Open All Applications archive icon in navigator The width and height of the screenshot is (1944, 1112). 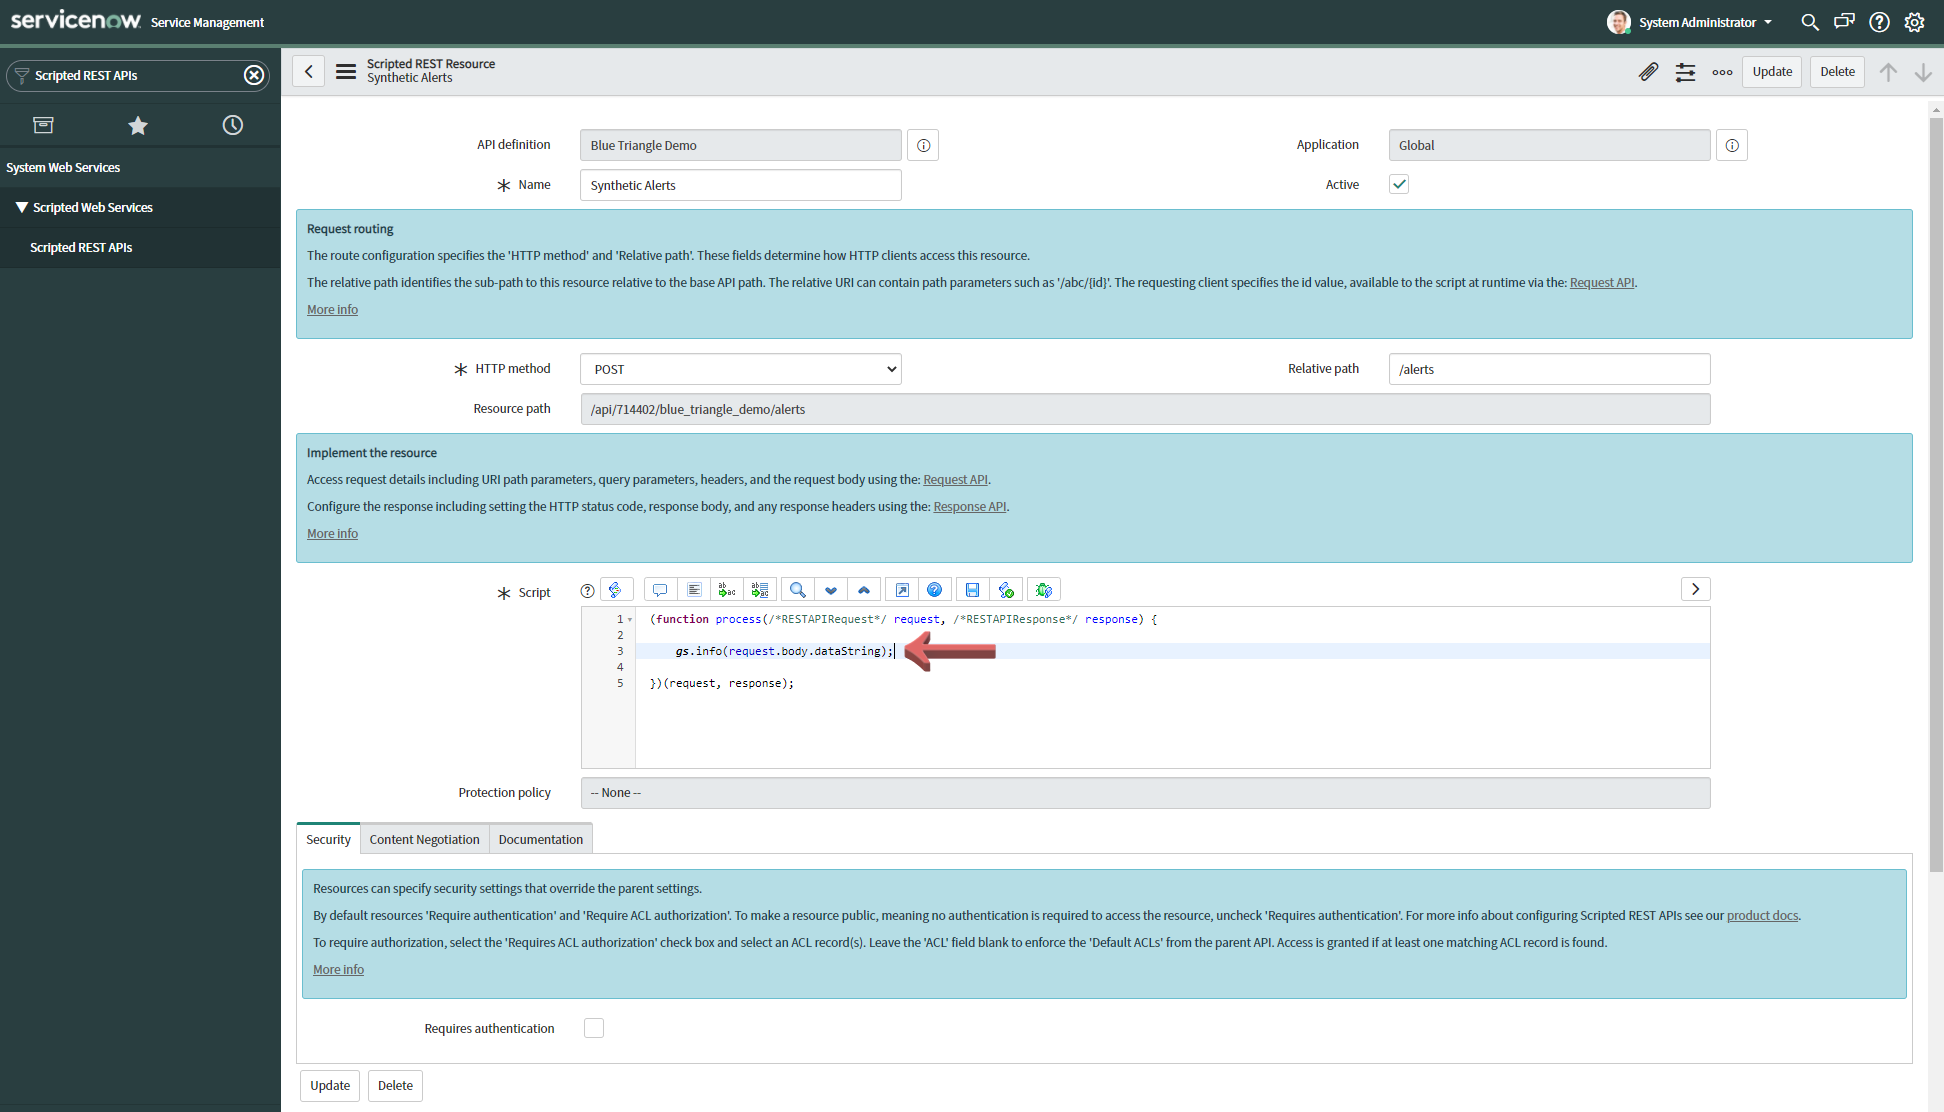(43, 125)
